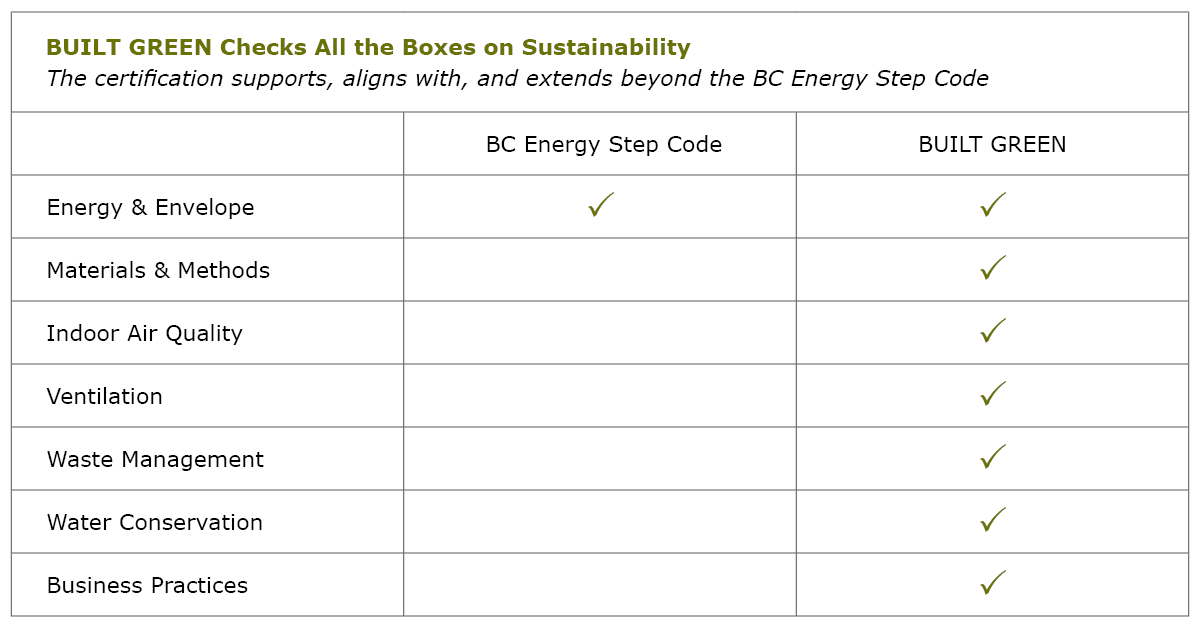This screenshot has height=628, width=1200.
Task: Click the Energy & Envelope row label
Action: (150, 208)
